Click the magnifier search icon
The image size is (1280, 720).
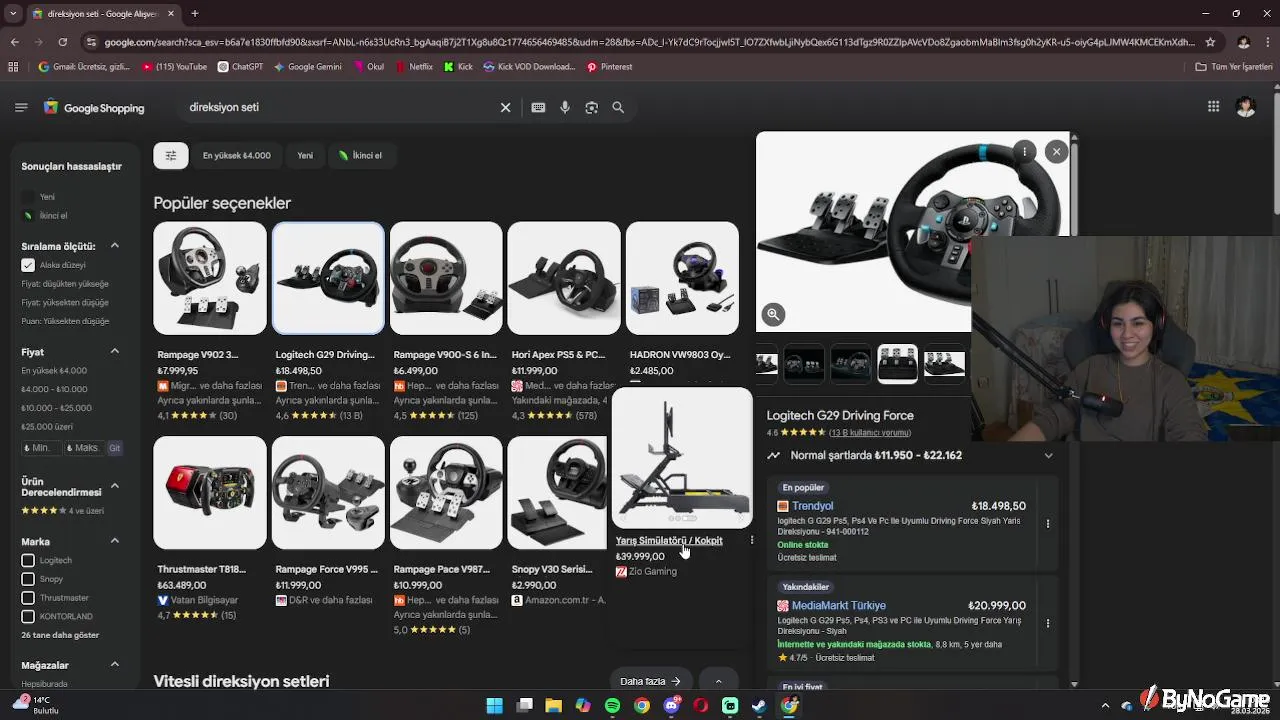618,107
